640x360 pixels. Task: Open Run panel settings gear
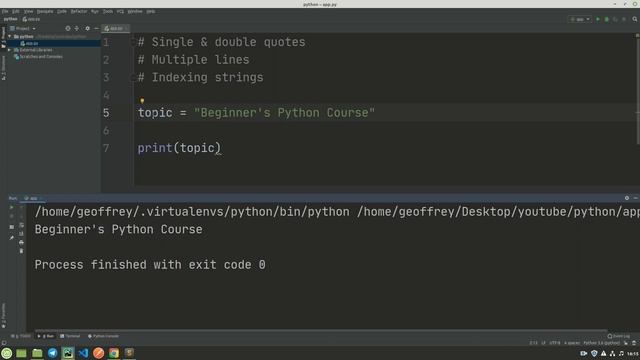[x=627, y=198]
